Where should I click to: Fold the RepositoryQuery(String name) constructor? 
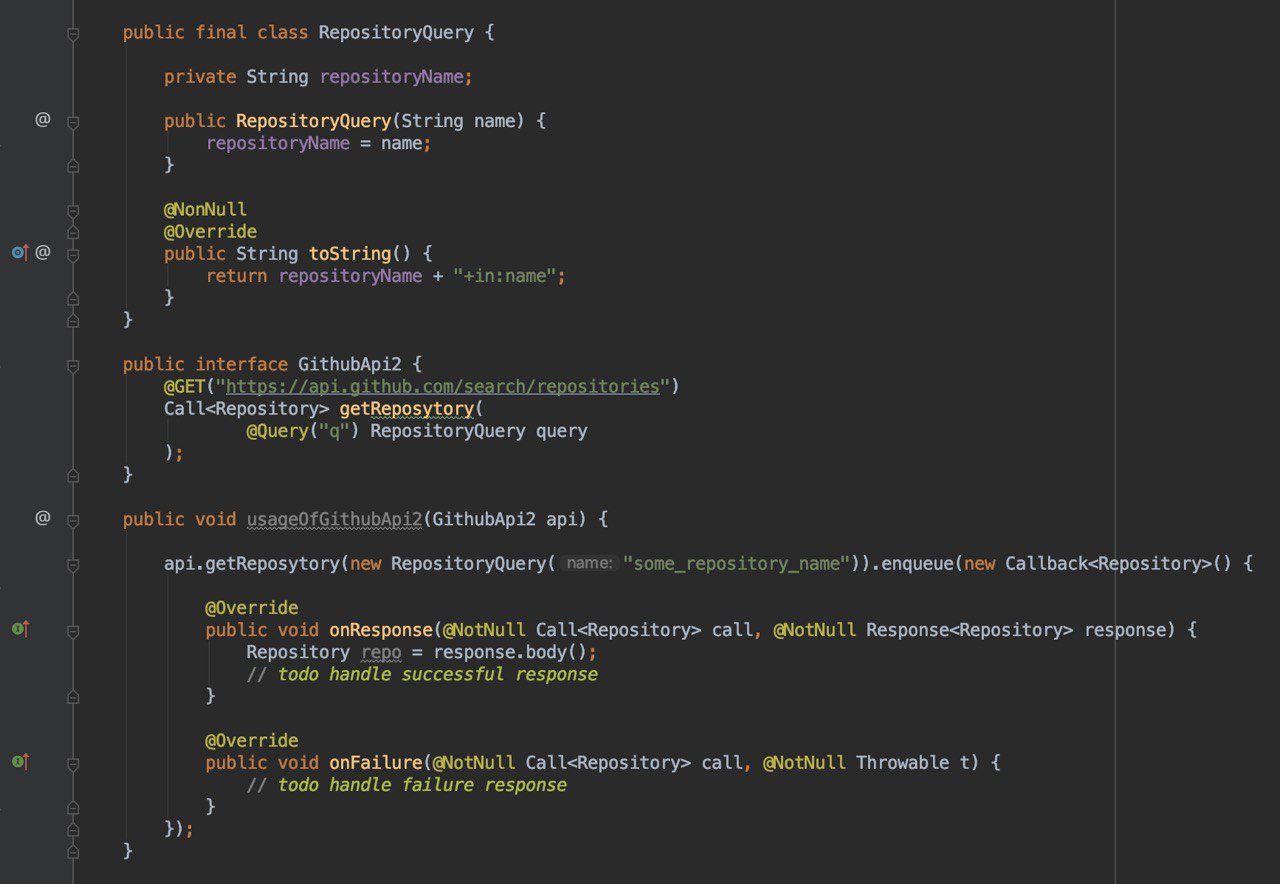72,122
